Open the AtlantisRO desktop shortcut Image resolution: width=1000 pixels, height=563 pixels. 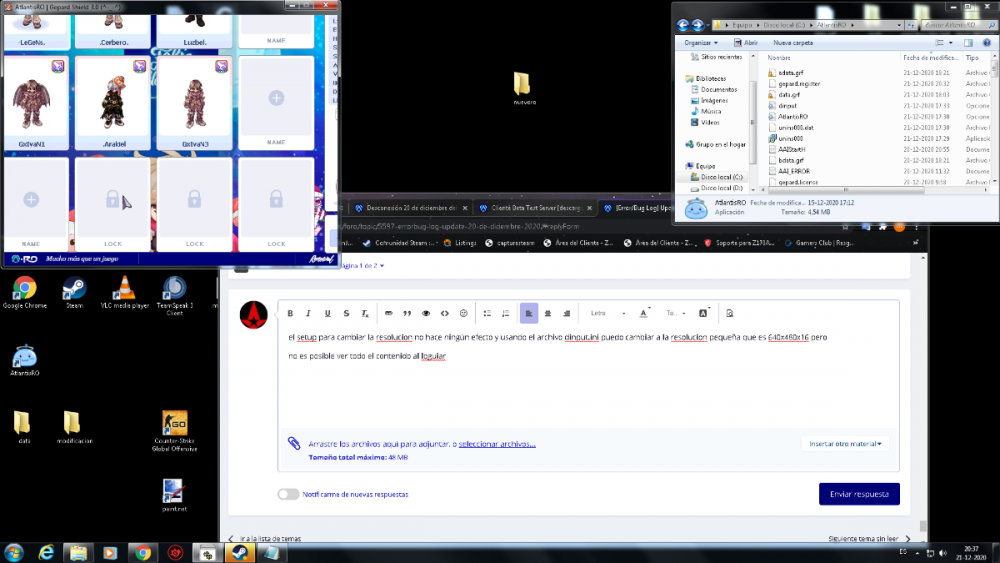point(24,360)
